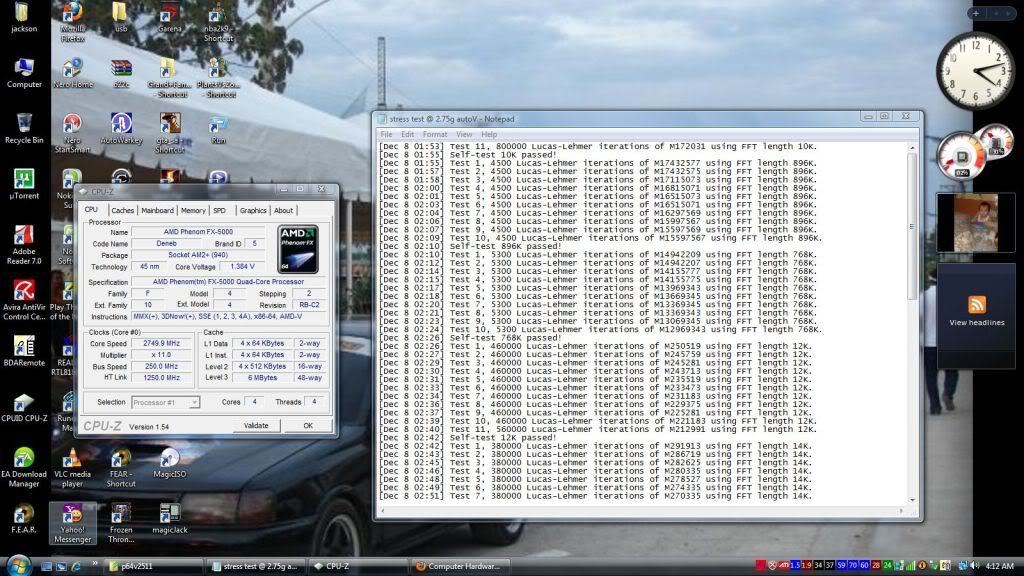The height and width of the screenshot is (576, 1024).
Task: Switch to the Mainboard tab in CPU-Z
Action: 157,210
